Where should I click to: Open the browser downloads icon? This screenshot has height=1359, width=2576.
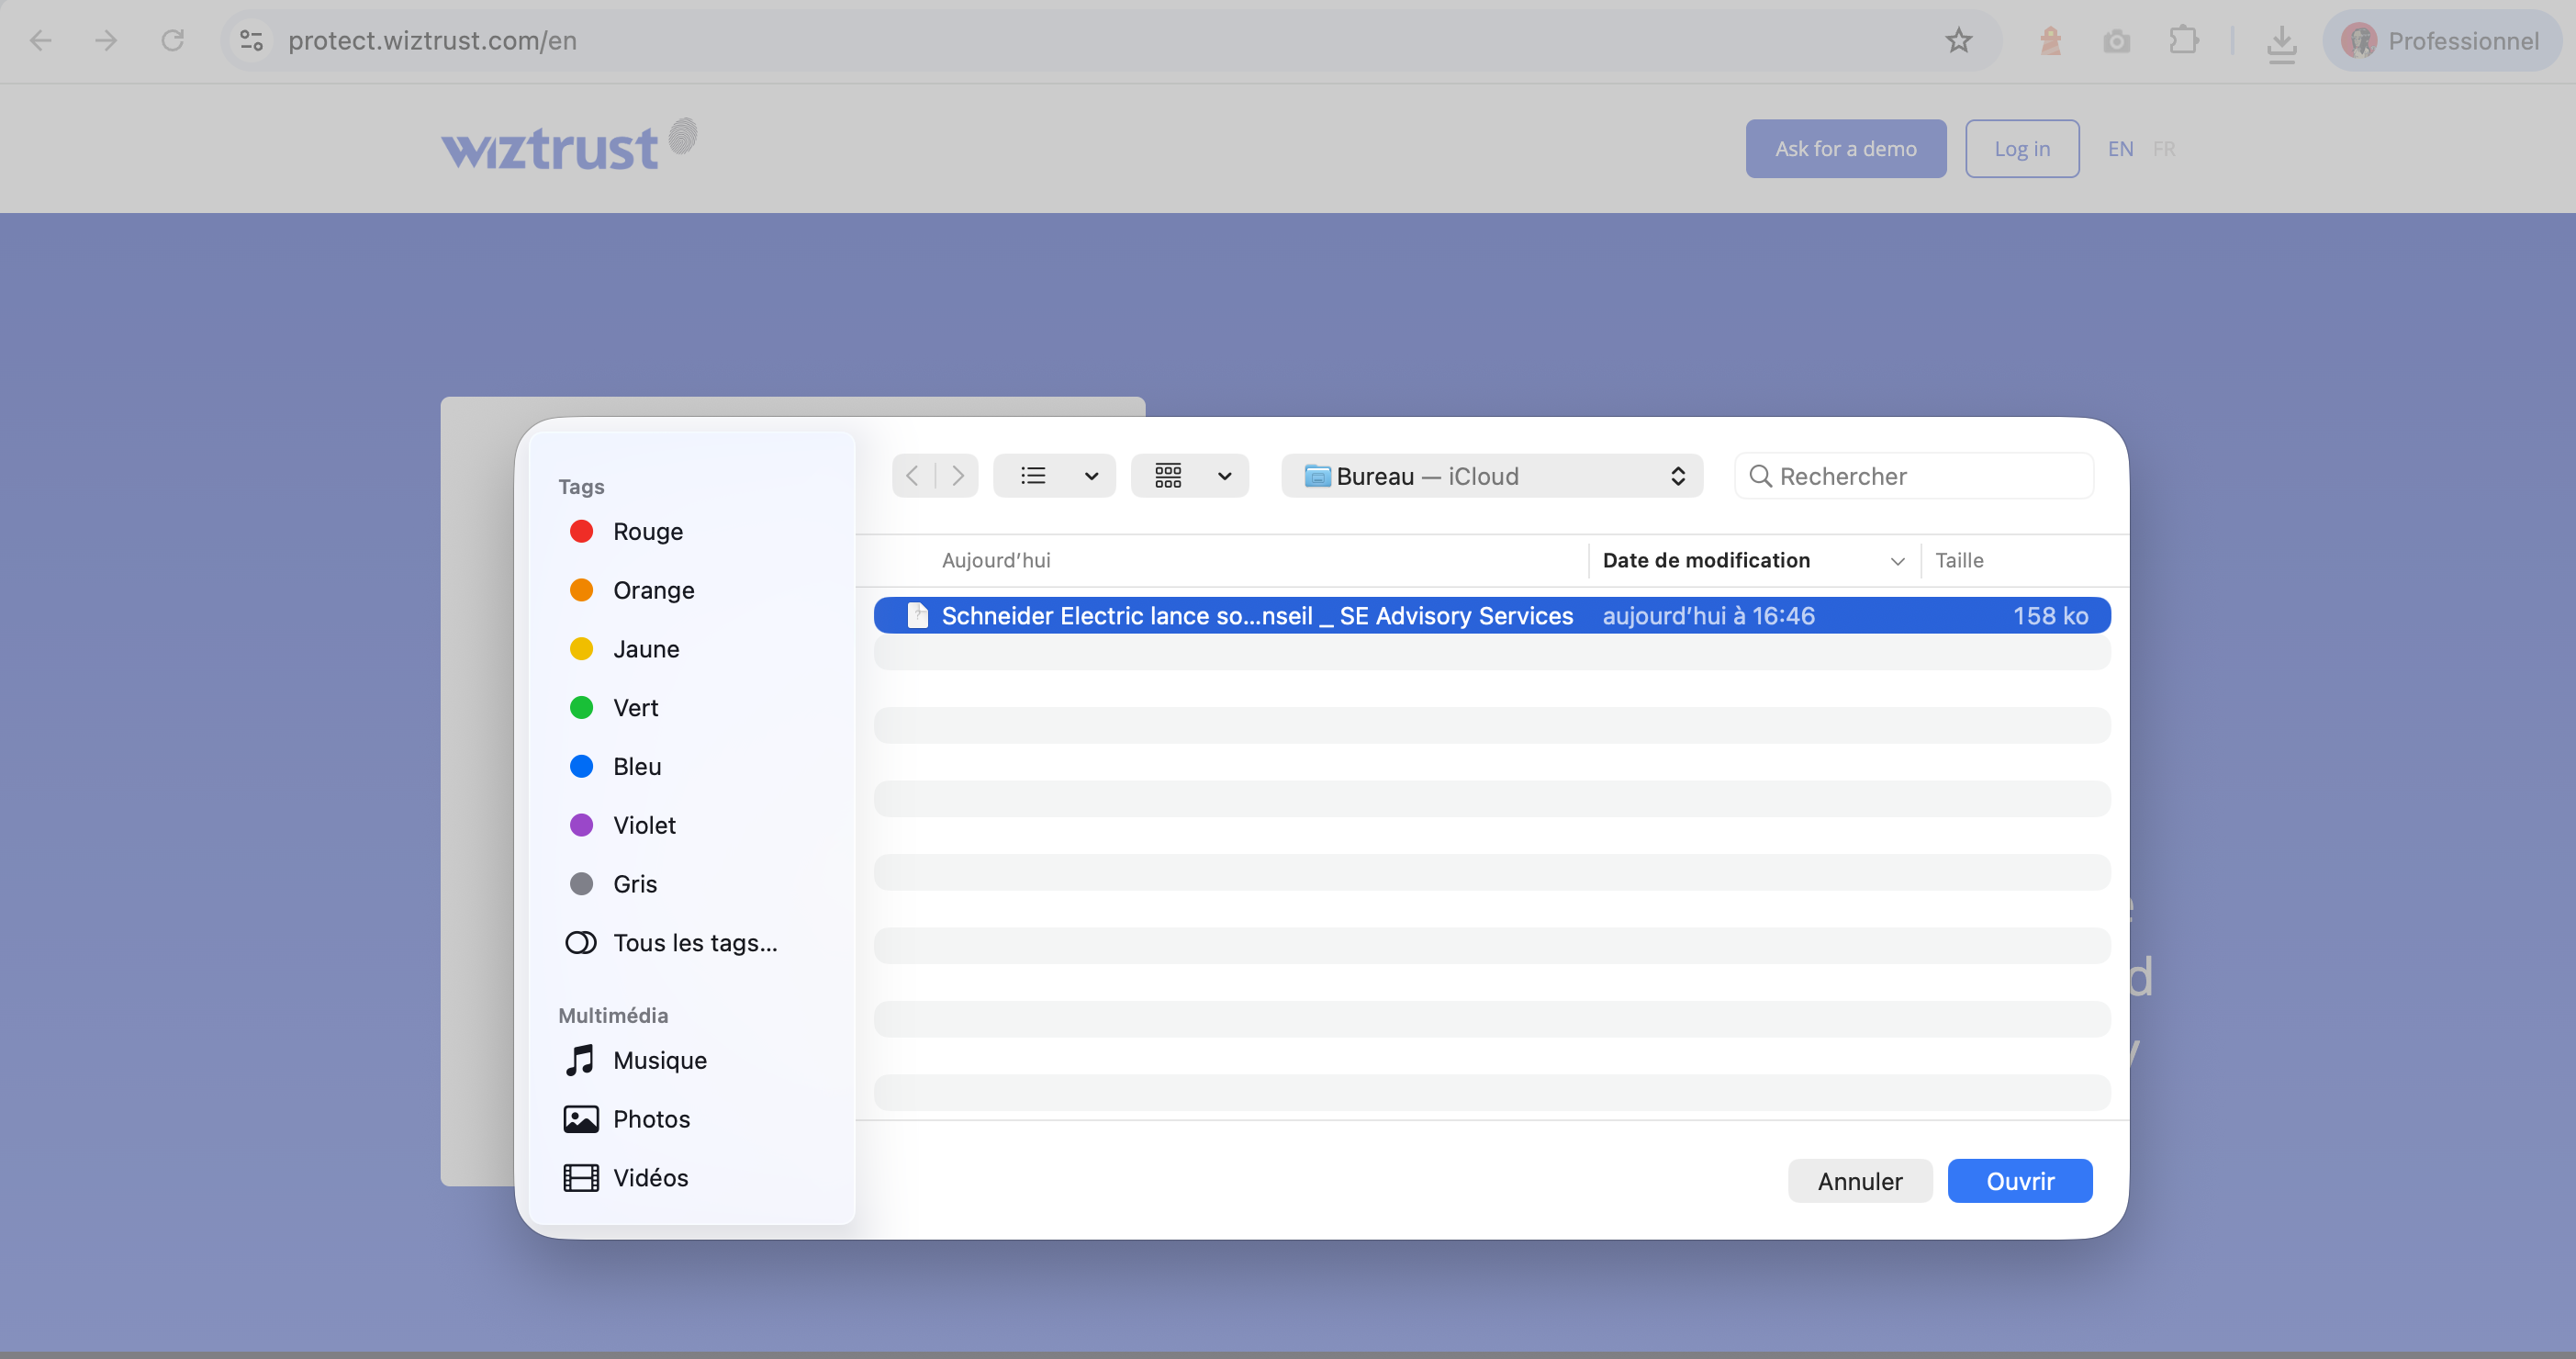pyautogui.click(x=2281, y=42)
